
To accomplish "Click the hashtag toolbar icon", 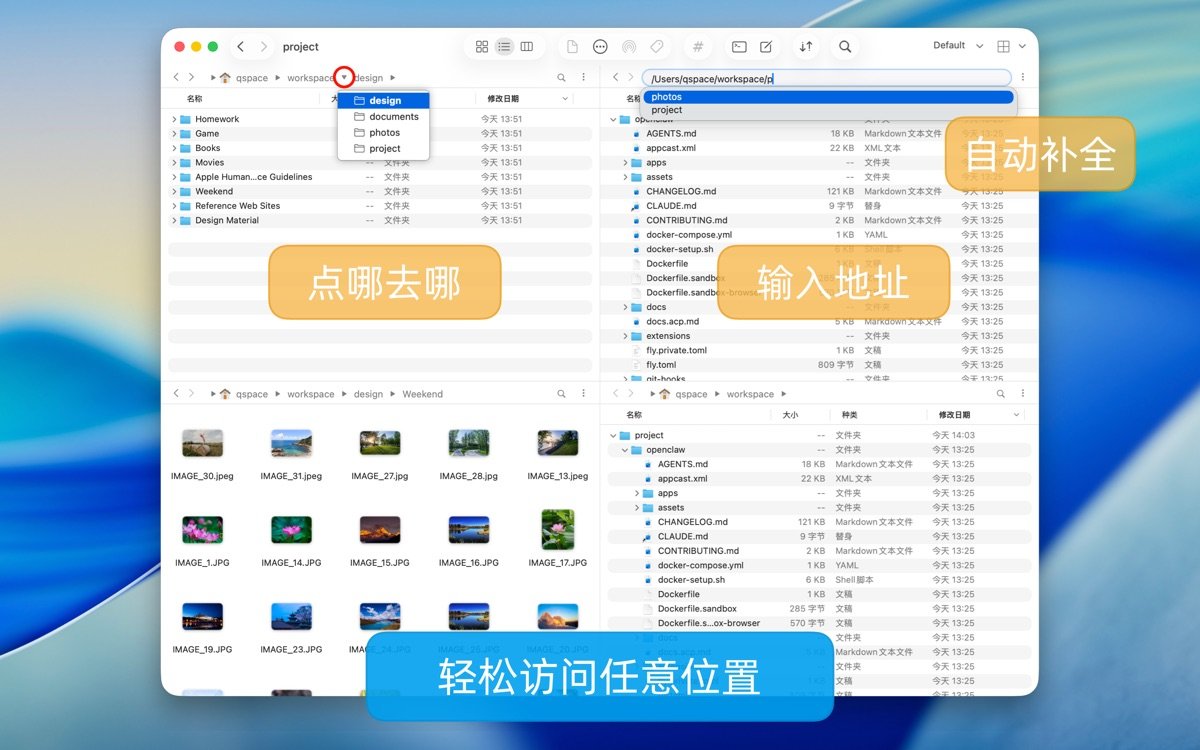I will [x=698, y=46].
